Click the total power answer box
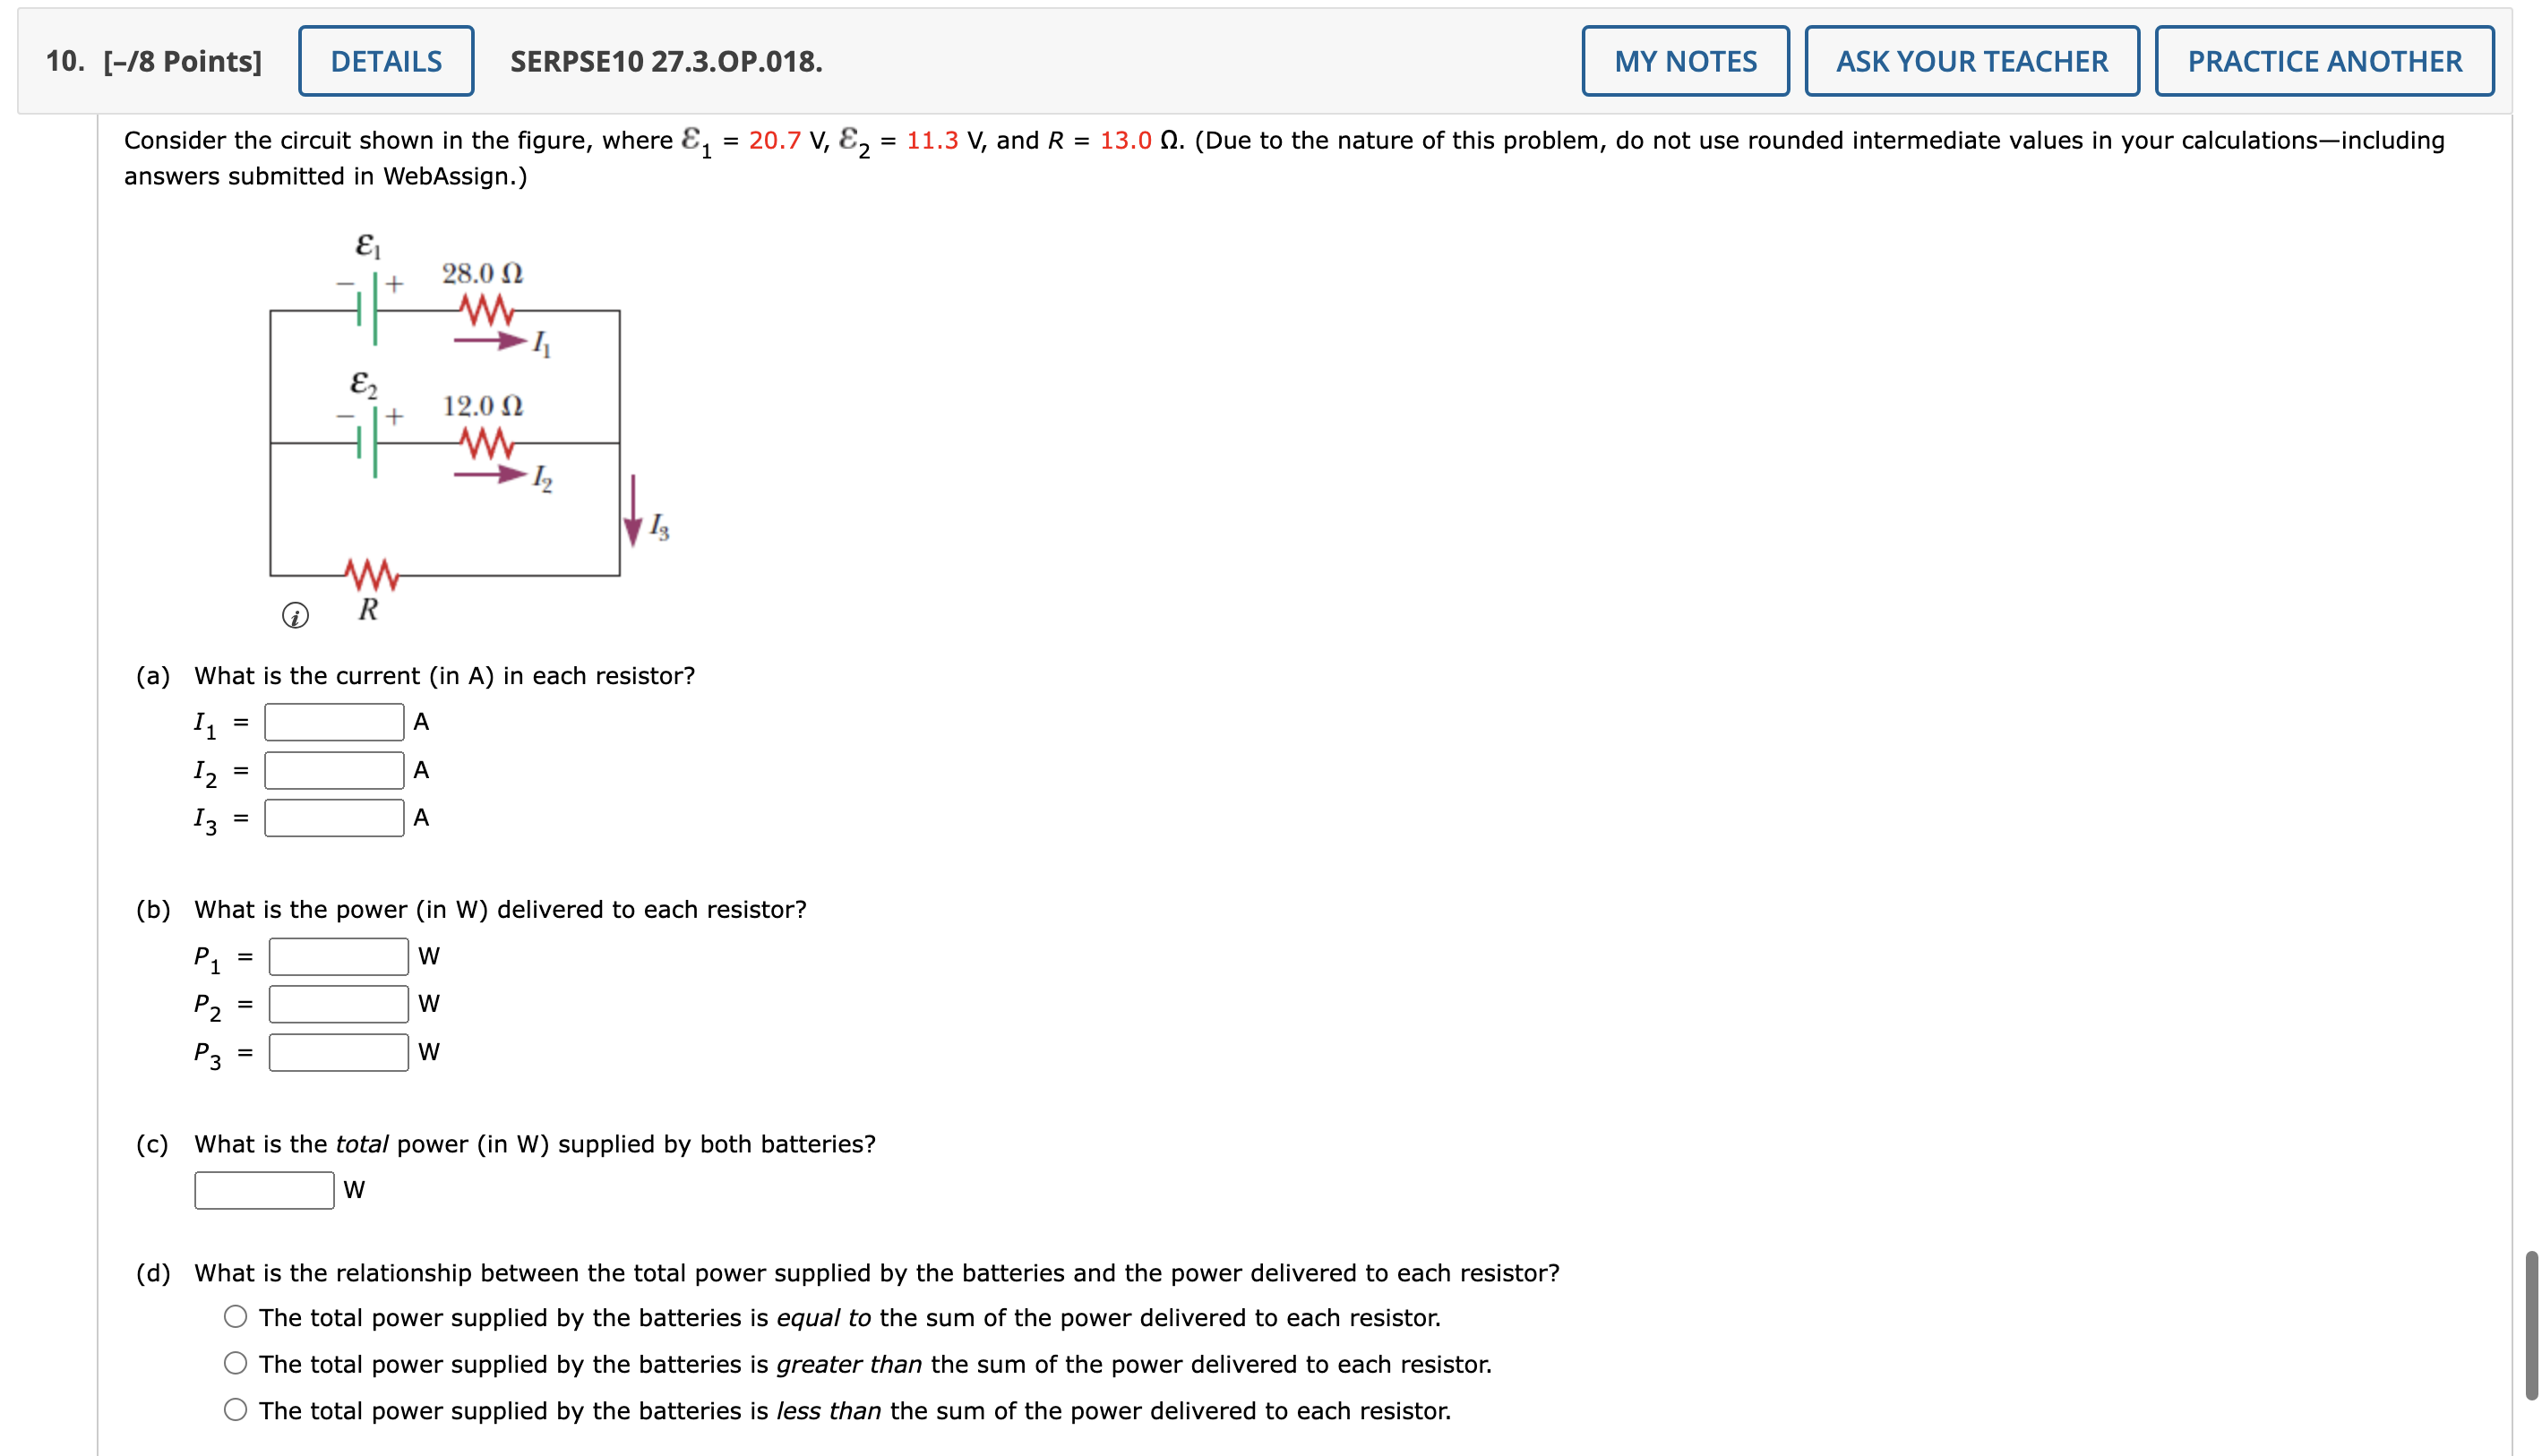The height and width of the screenshot is (1456, 2542). point(264,1189)
